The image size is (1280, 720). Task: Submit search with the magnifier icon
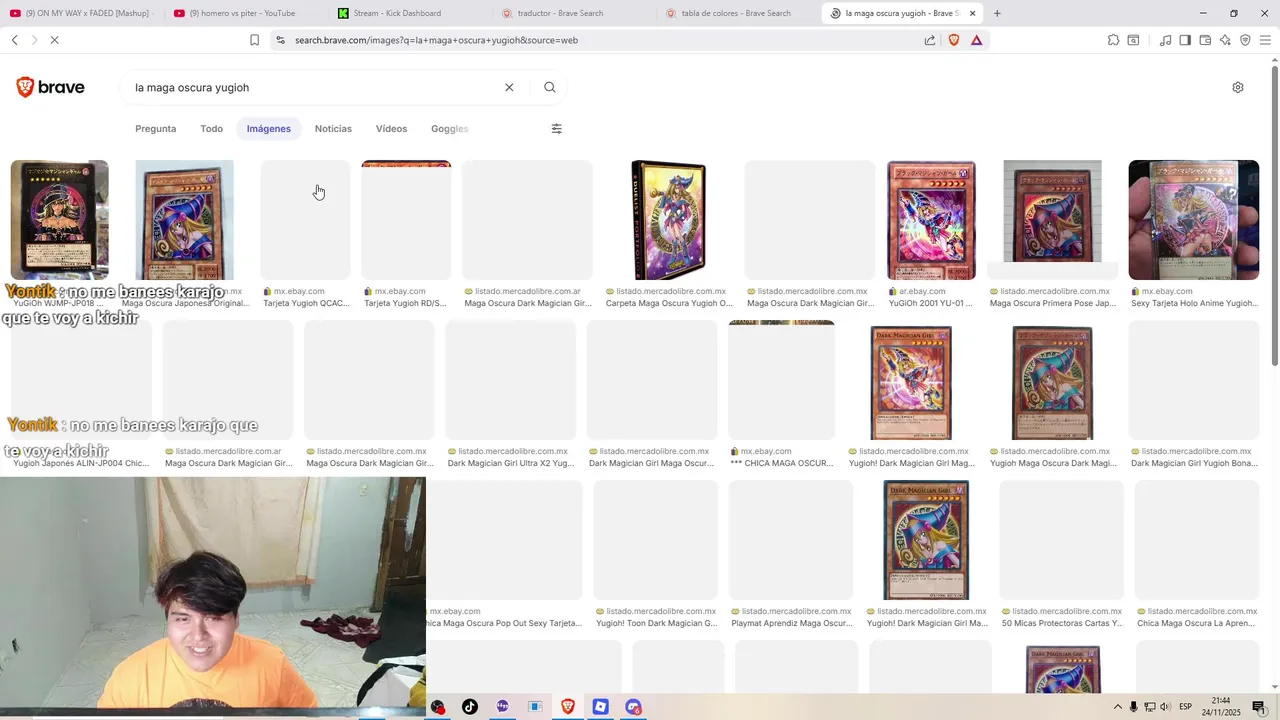pos(549,87)
